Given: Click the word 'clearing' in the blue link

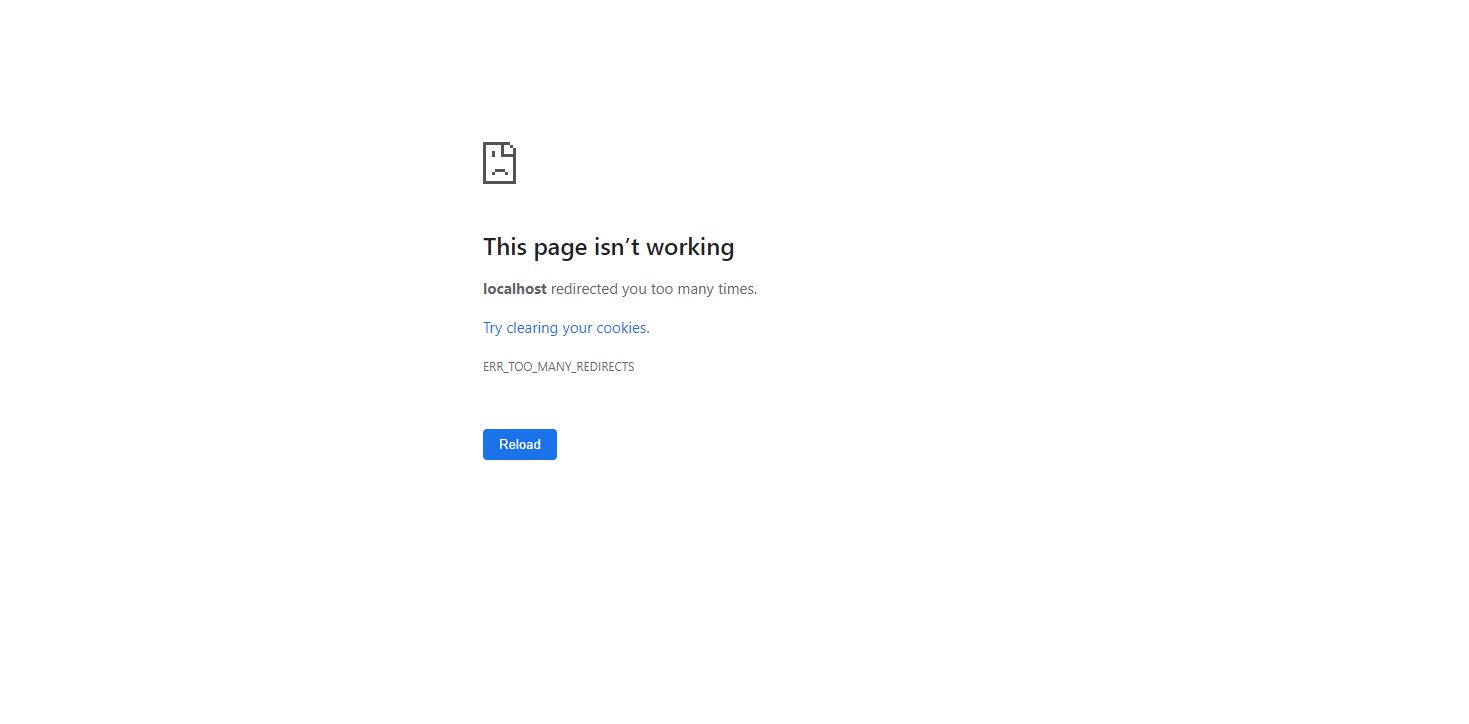Looking at the screenshot, I should click(533, 328).
